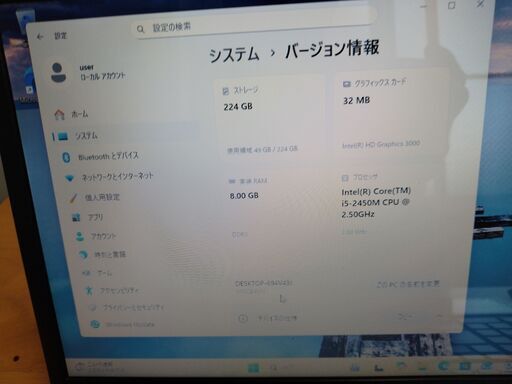Collapse the デバイスの仕様 section chevron
The width and height of the screenshot is (512, 384).
point(439,315)
